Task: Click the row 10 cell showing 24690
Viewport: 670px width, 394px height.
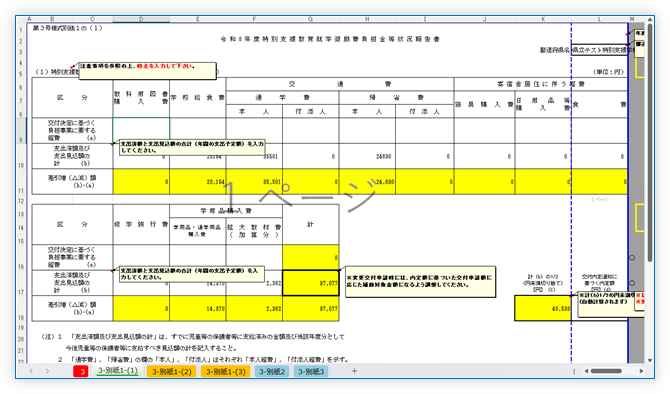Action: point(367,156)
